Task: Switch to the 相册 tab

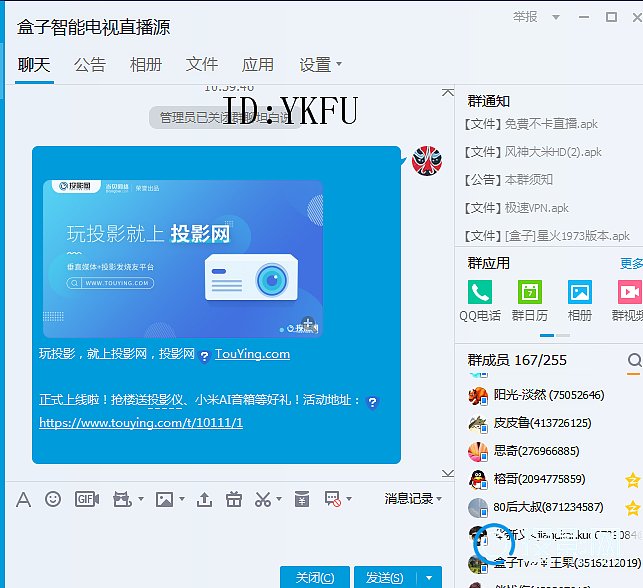Action: (x=146, y=64)
